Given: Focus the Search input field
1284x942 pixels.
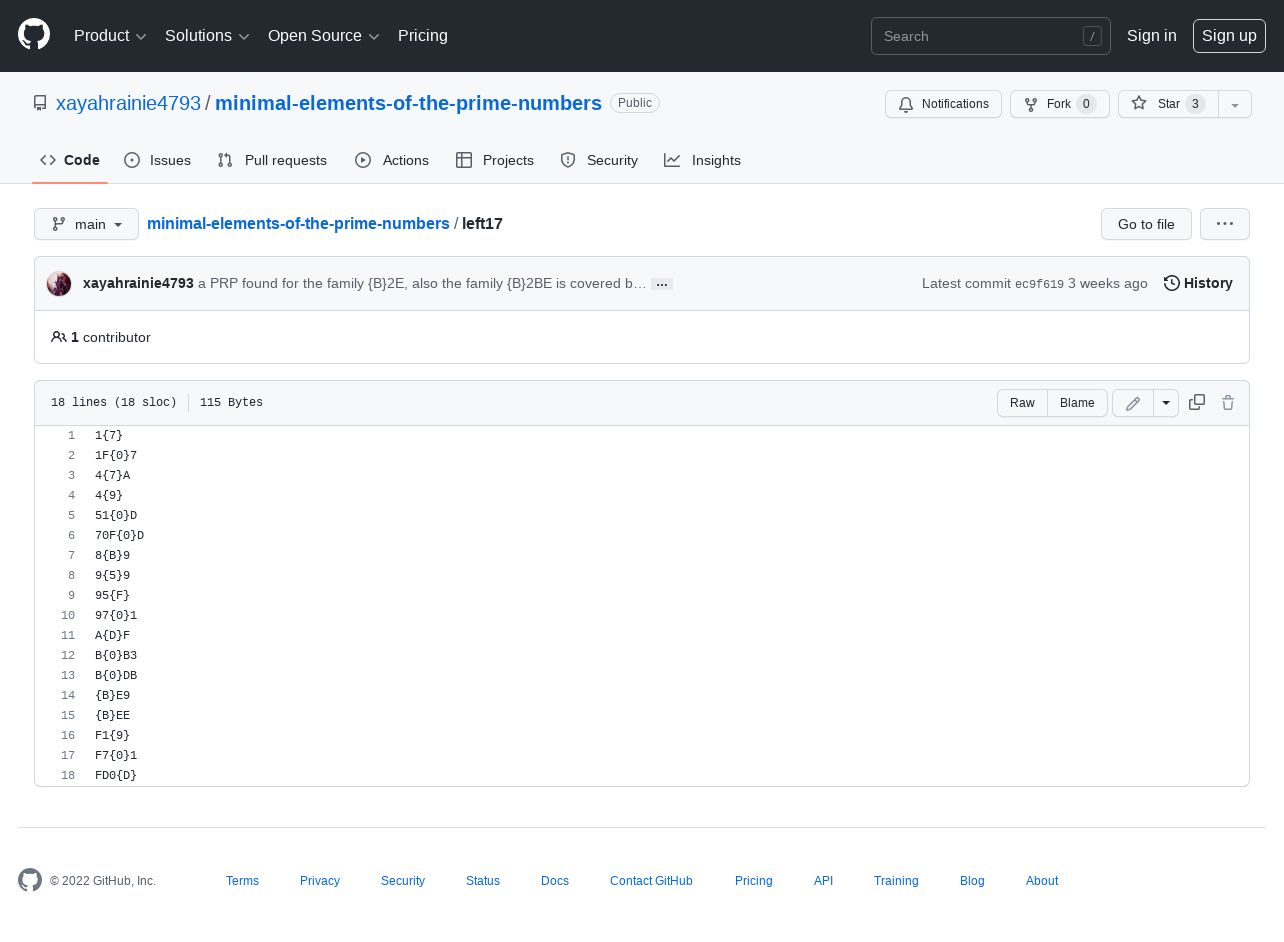Looking at the screenshot, I should click(991, 36).
